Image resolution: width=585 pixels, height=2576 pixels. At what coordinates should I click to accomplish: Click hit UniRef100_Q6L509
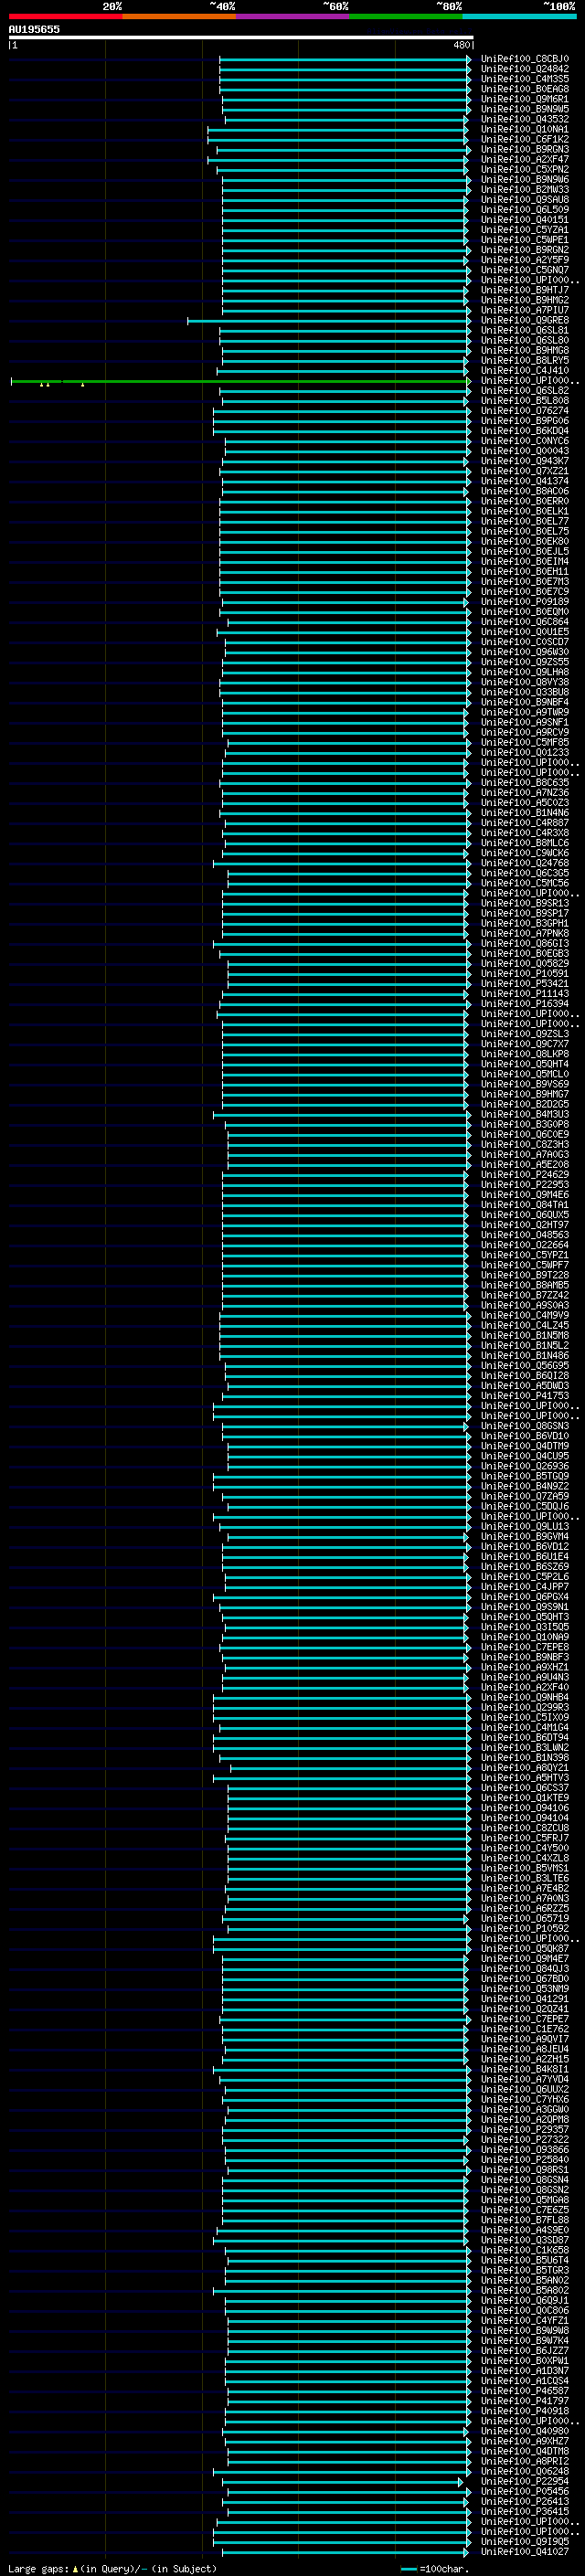524,210
